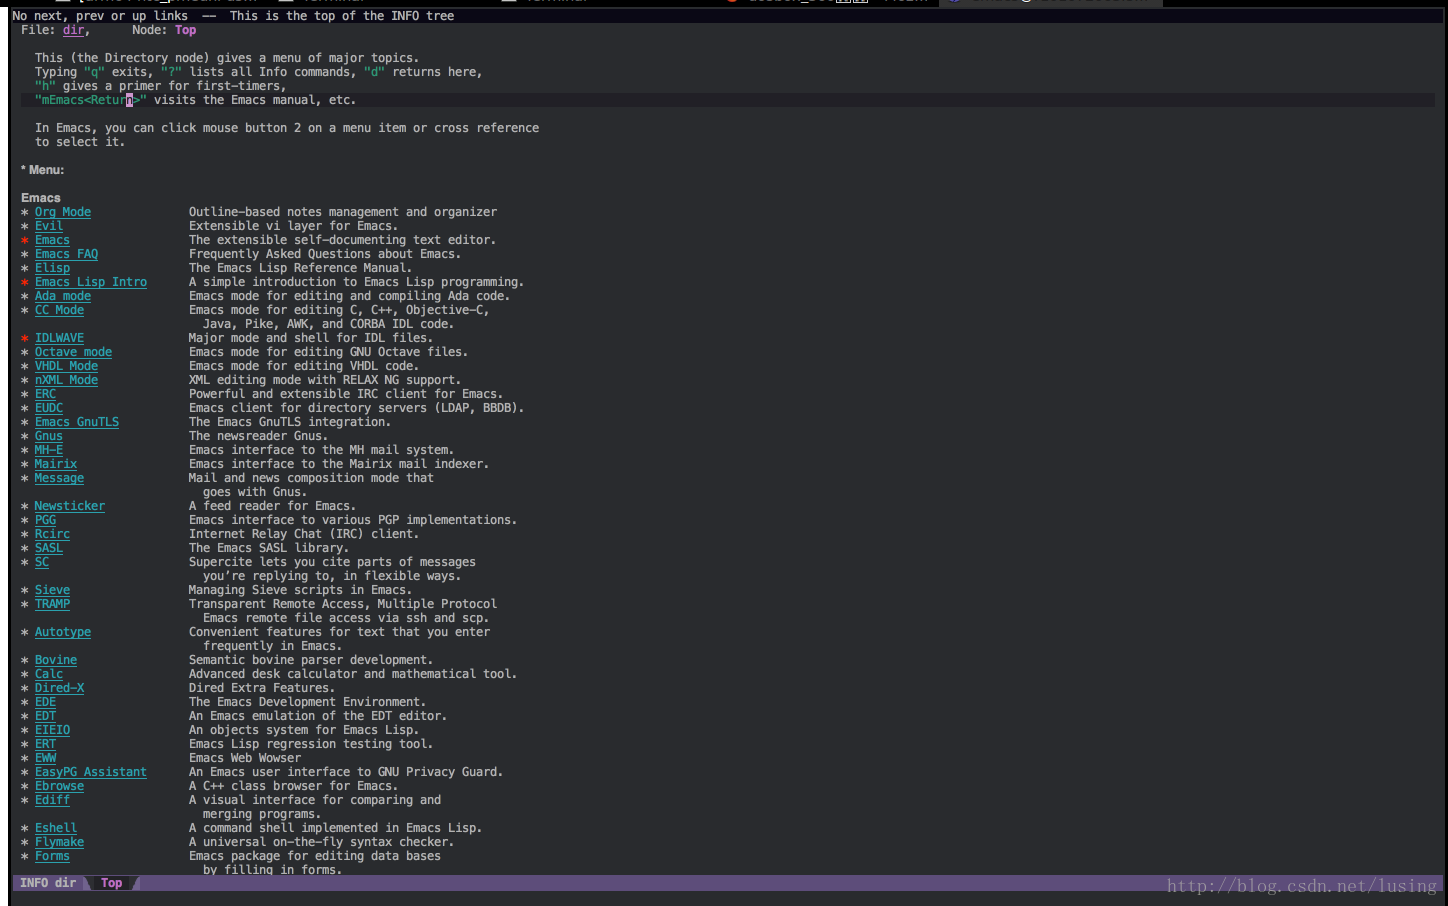Follow the Emacs manual link
1448x906 pixels.
point(52,240)
